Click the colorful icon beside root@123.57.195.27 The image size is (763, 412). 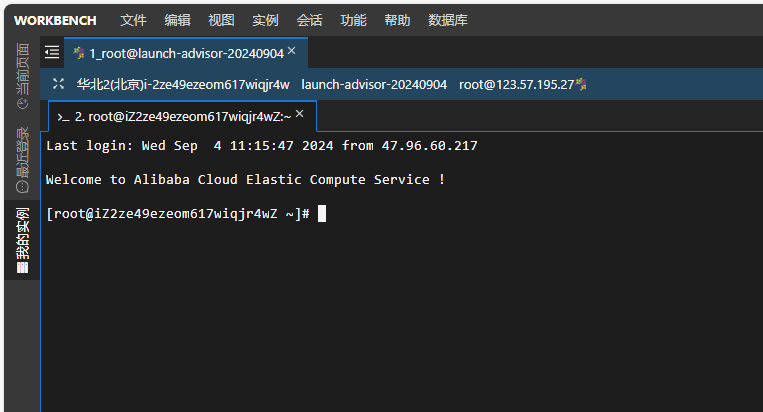click(x=581, y=84)
